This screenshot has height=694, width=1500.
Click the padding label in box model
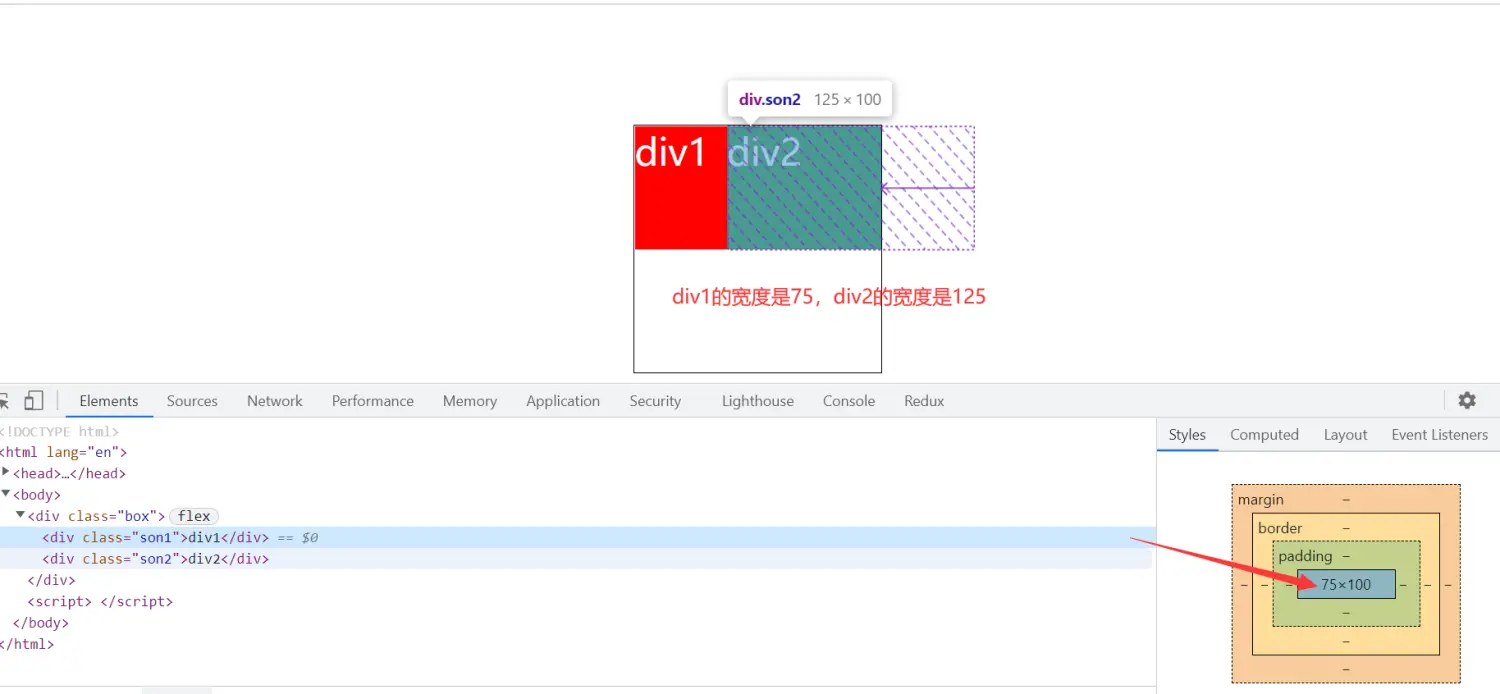click(x=1305, y=556)
